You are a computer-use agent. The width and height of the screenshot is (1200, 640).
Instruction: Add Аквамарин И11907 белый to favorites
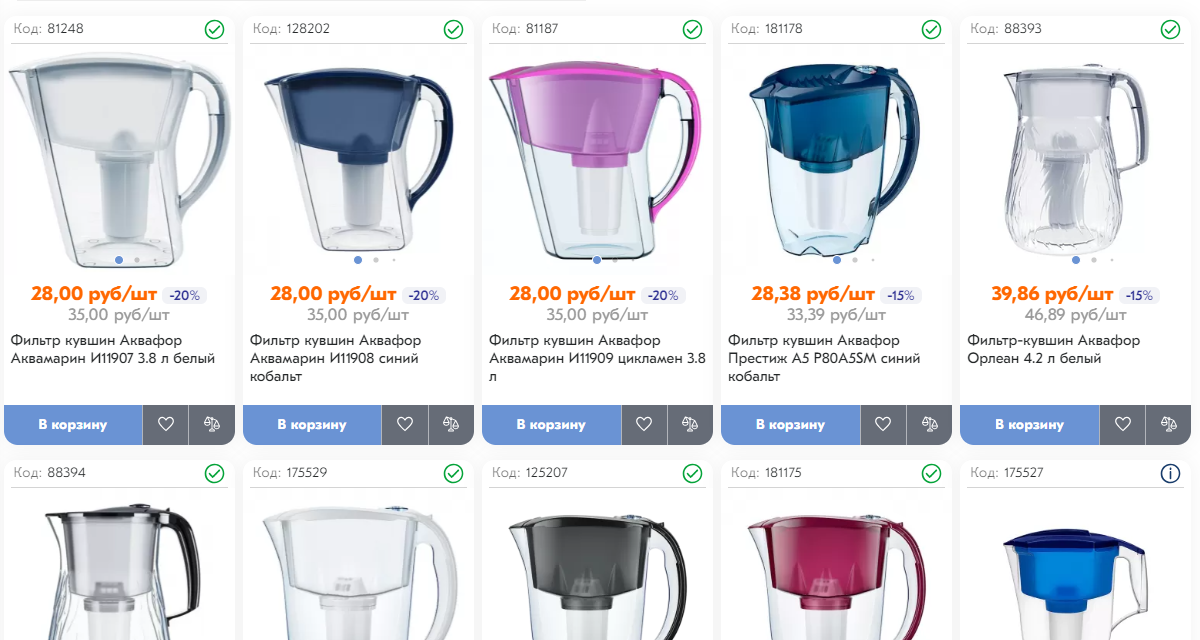(165, 424)
